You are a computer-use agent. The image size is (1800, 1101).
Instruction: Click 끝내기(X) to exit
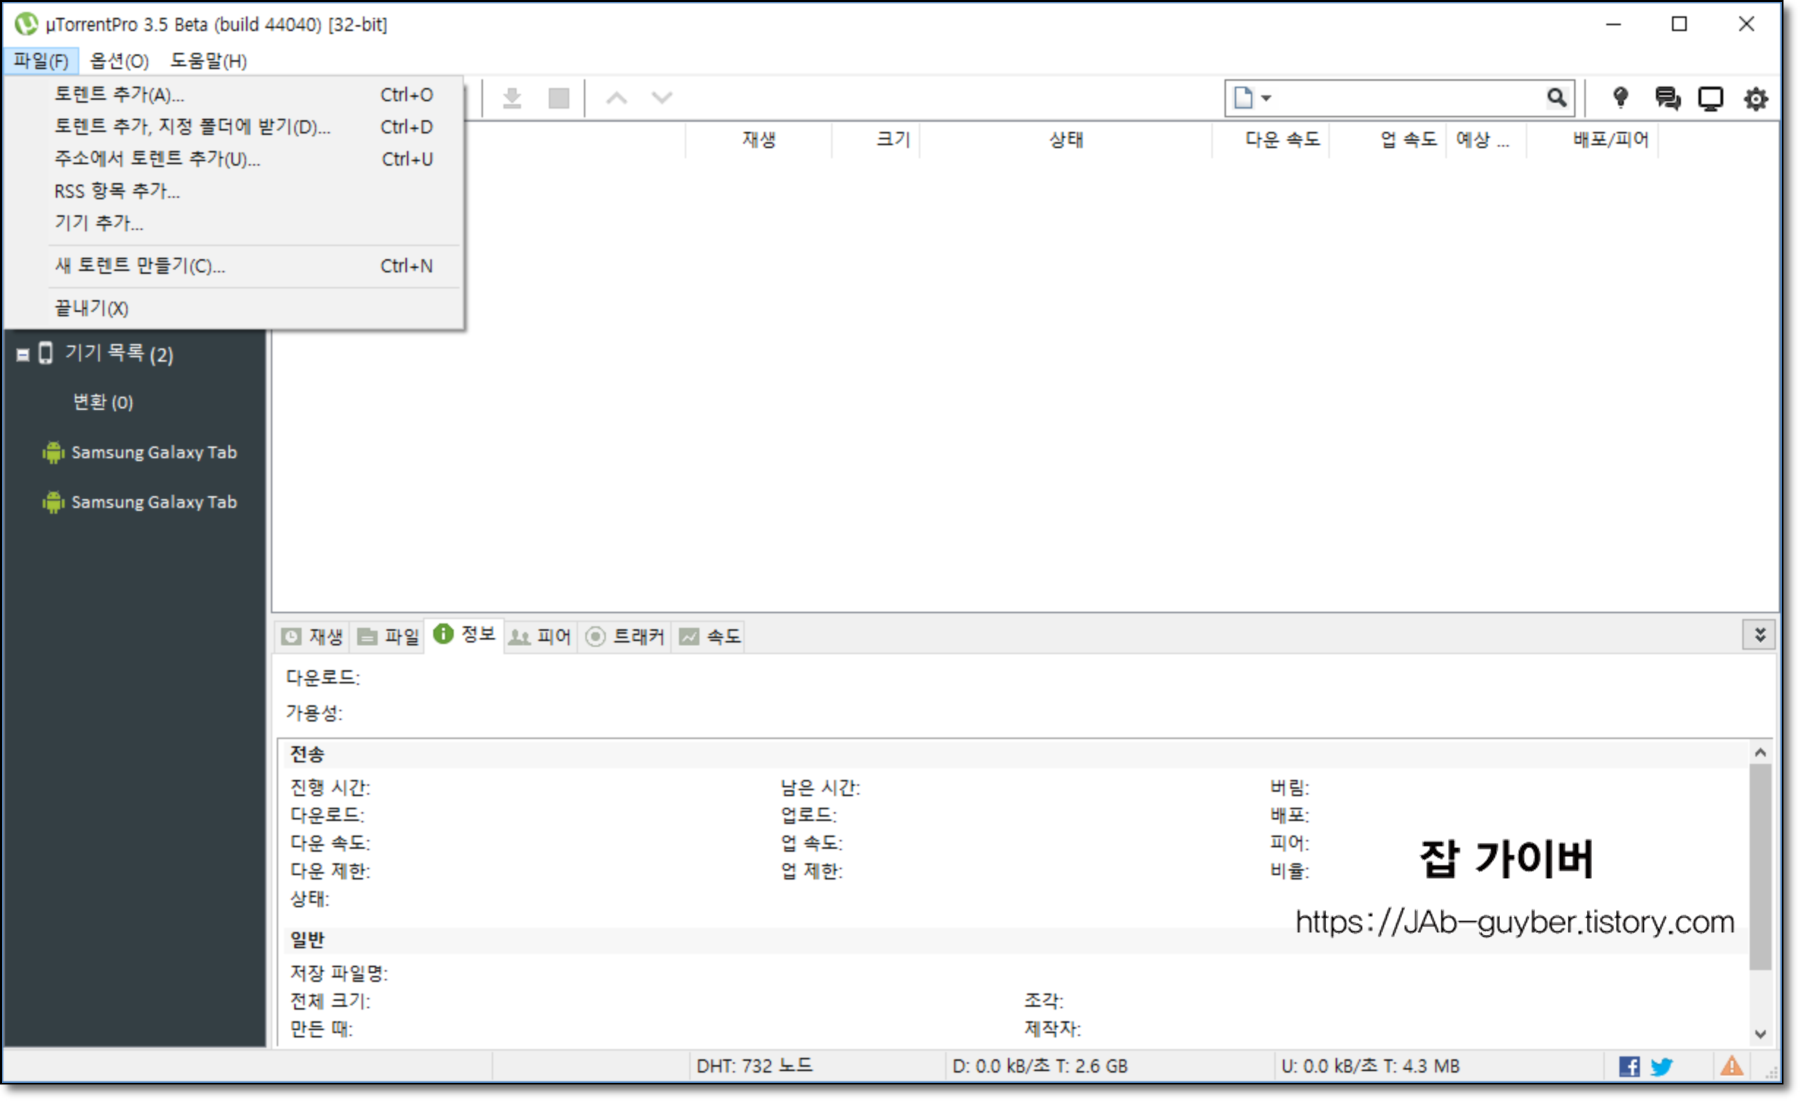tap(235, 308)
